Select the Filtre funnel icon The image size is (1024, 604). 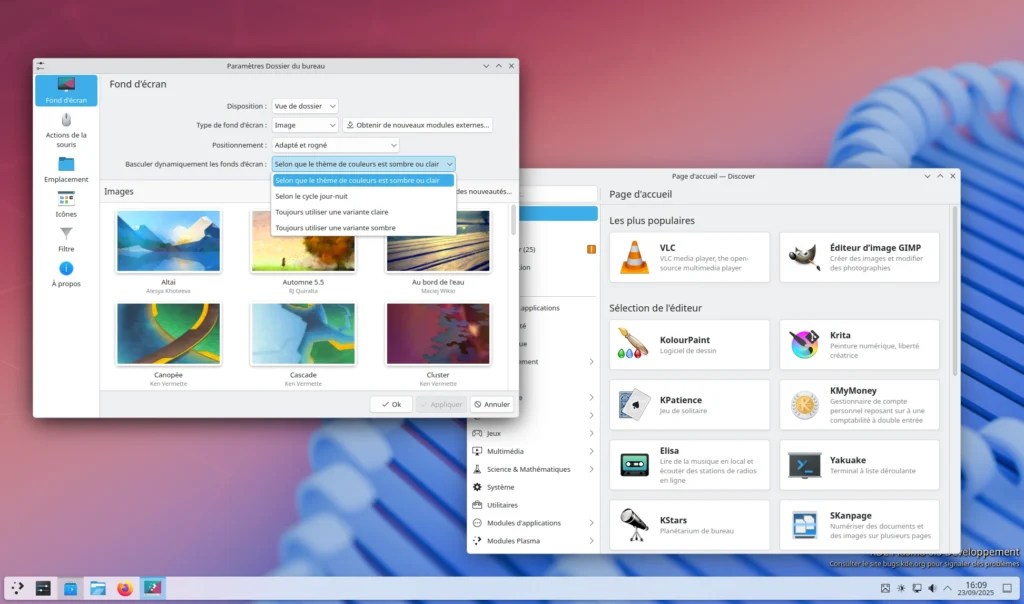[x=66, y=234]
